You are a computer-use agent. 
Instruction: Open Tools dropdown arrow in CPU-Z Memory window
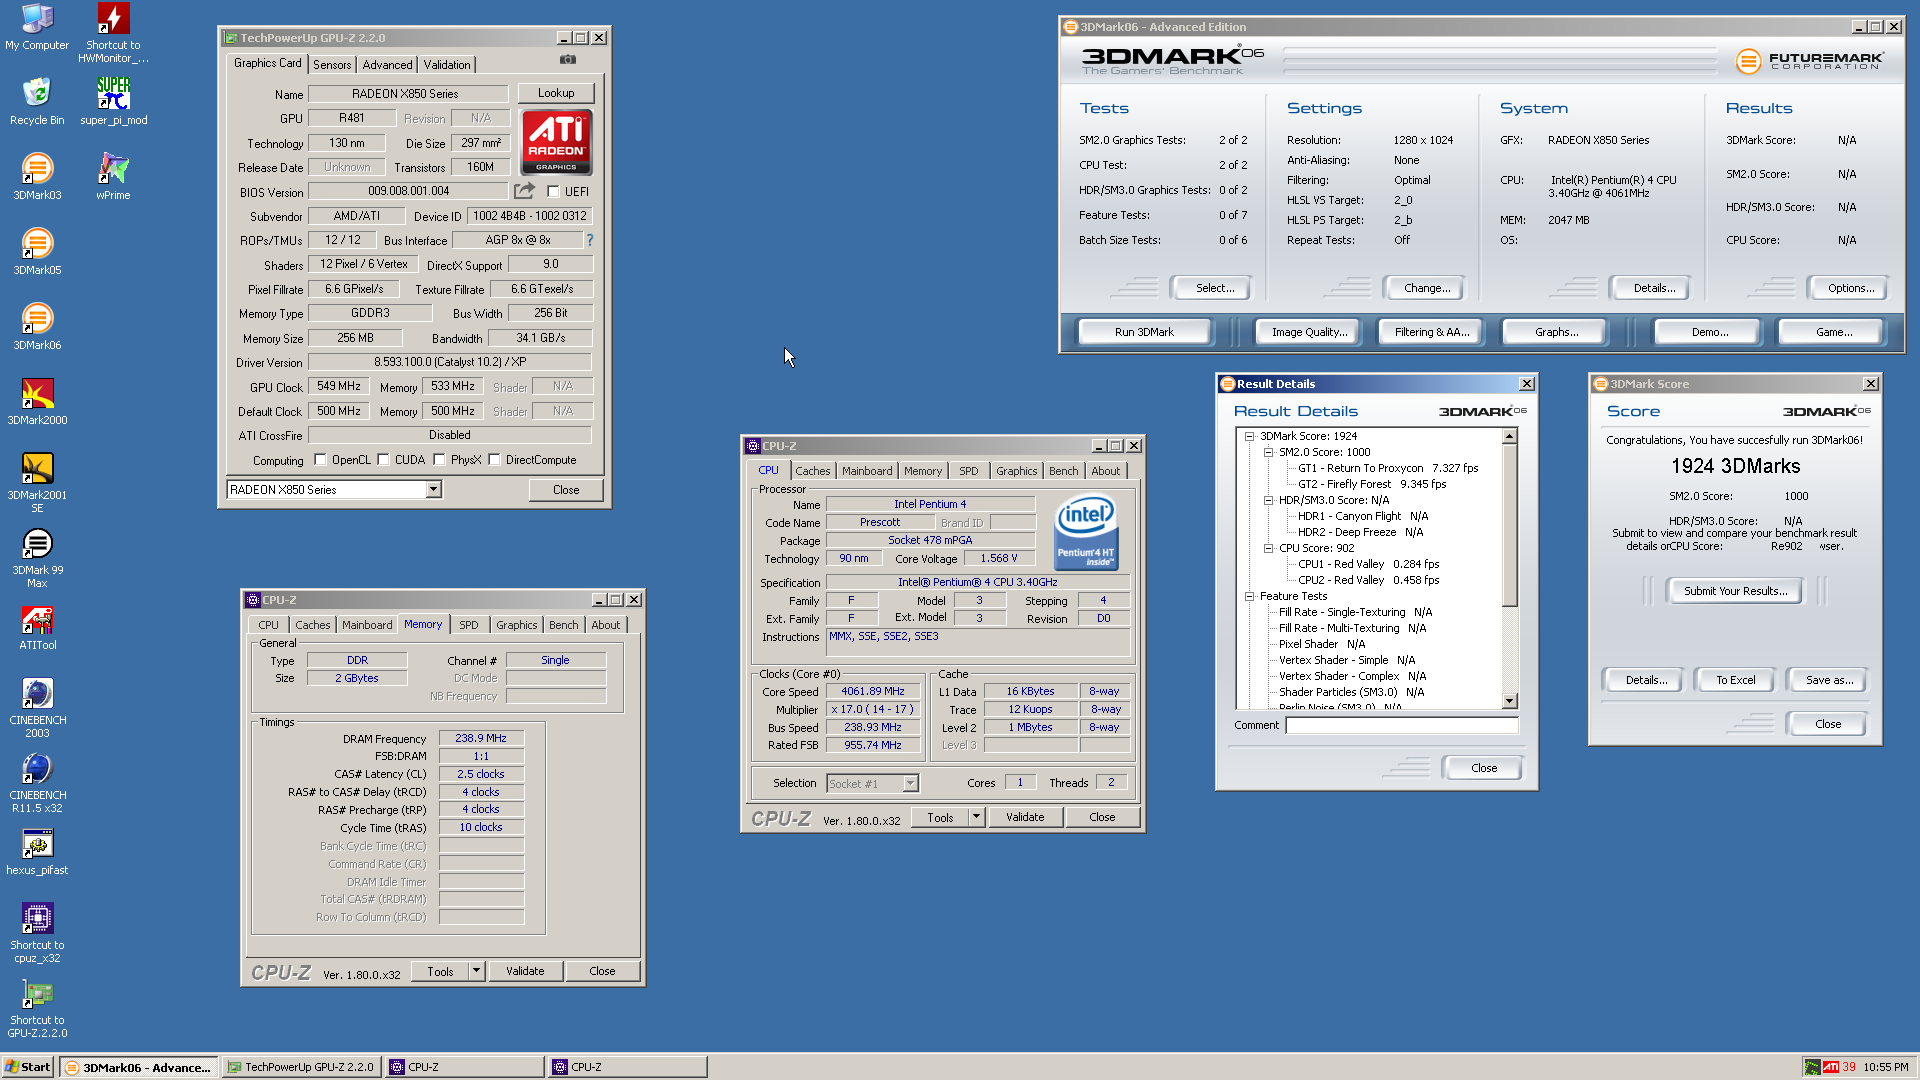tap(476, 971)
